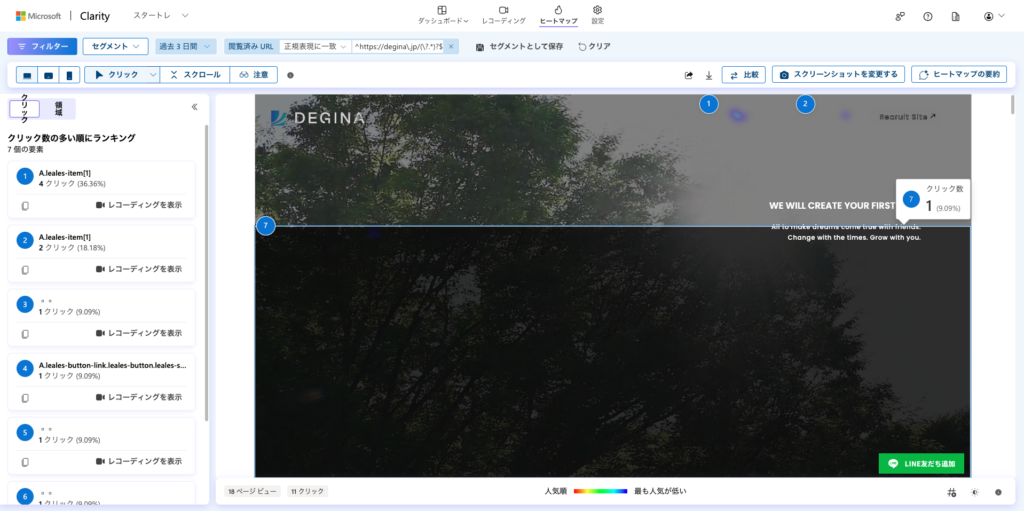Screen dimensions: 1024x511
Task: Open the 正規表現に一致 match type dropdown
Action: click(315, 46)
